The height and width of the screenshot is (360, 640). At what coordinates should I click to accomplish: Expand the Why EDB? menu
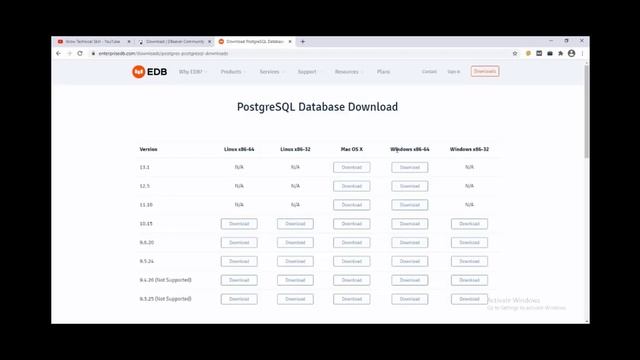coord(192,72)
